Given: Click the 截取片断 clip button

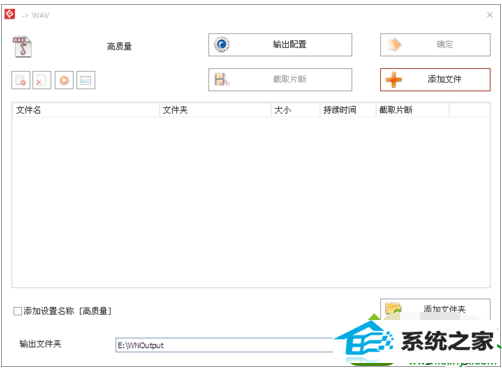Looking at the screenshot, I should click(x=280, y=80).
